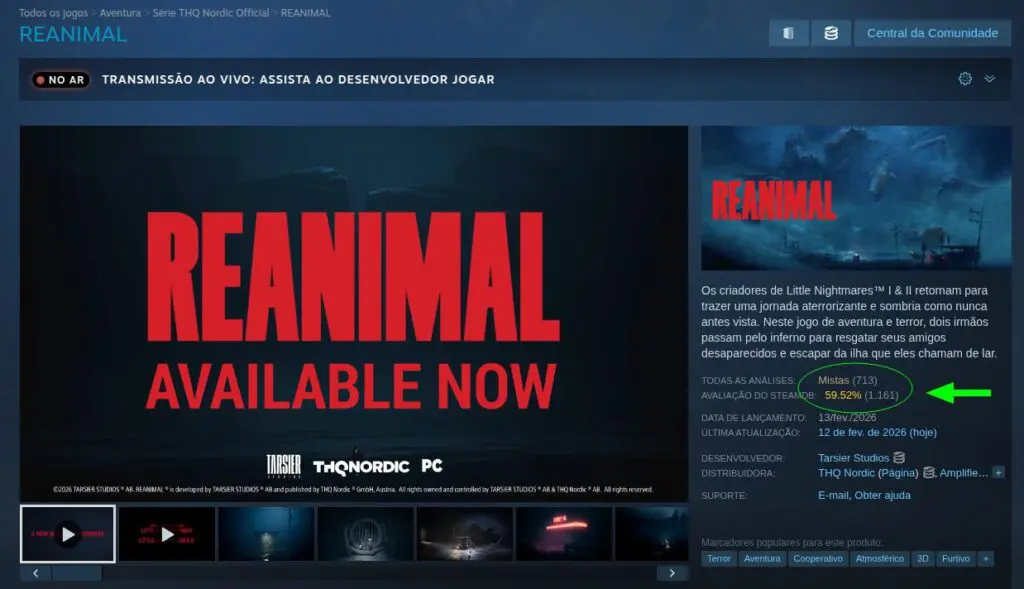Viewport: 1024px width, 589px height.
Task: Show more tags with plus button
Action: coord(986,559)
